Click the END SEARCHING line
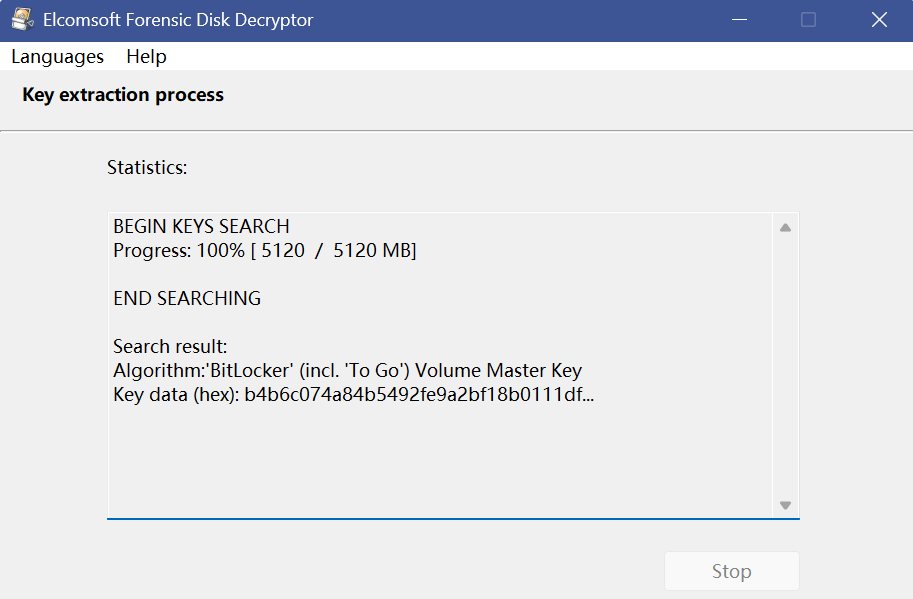This screenshot has width=913, height=599. coord(187,299)
